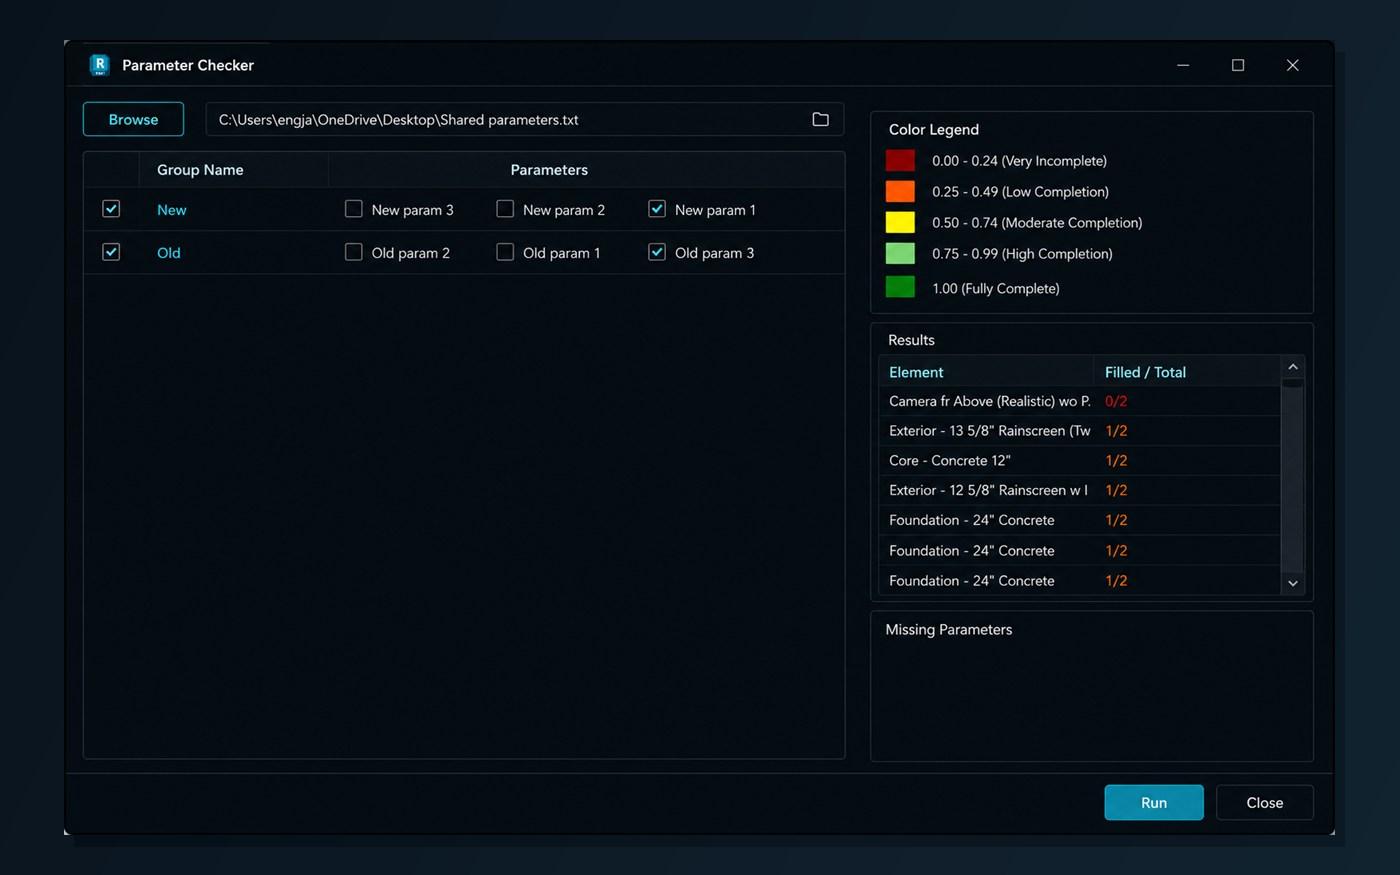Select Exterior - 12 5/8" Rainscreen result row
Viewport: 1400px width, 875px height.
(1080, 490)
